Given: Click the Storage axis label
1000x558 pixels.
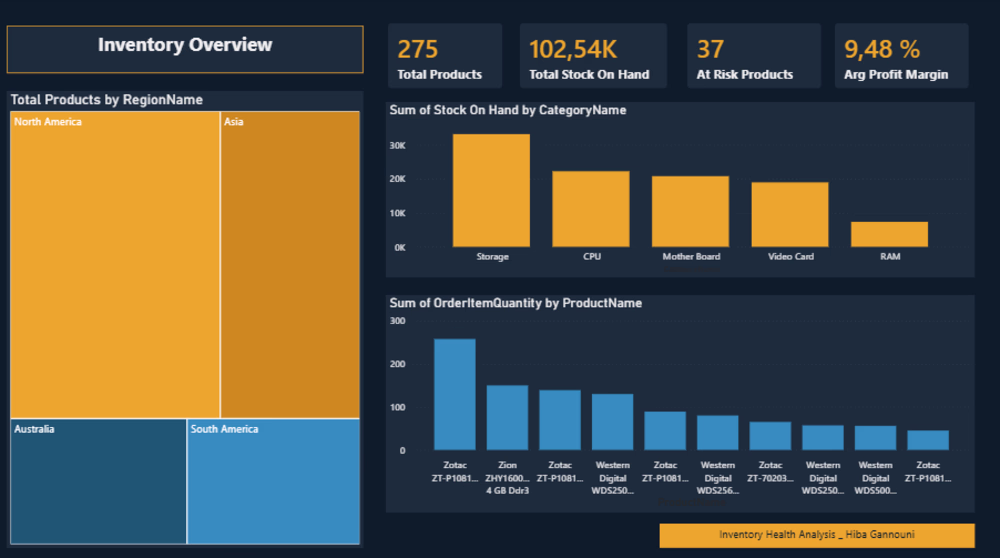Looking at the screenshot, I should tap(492, 256).
